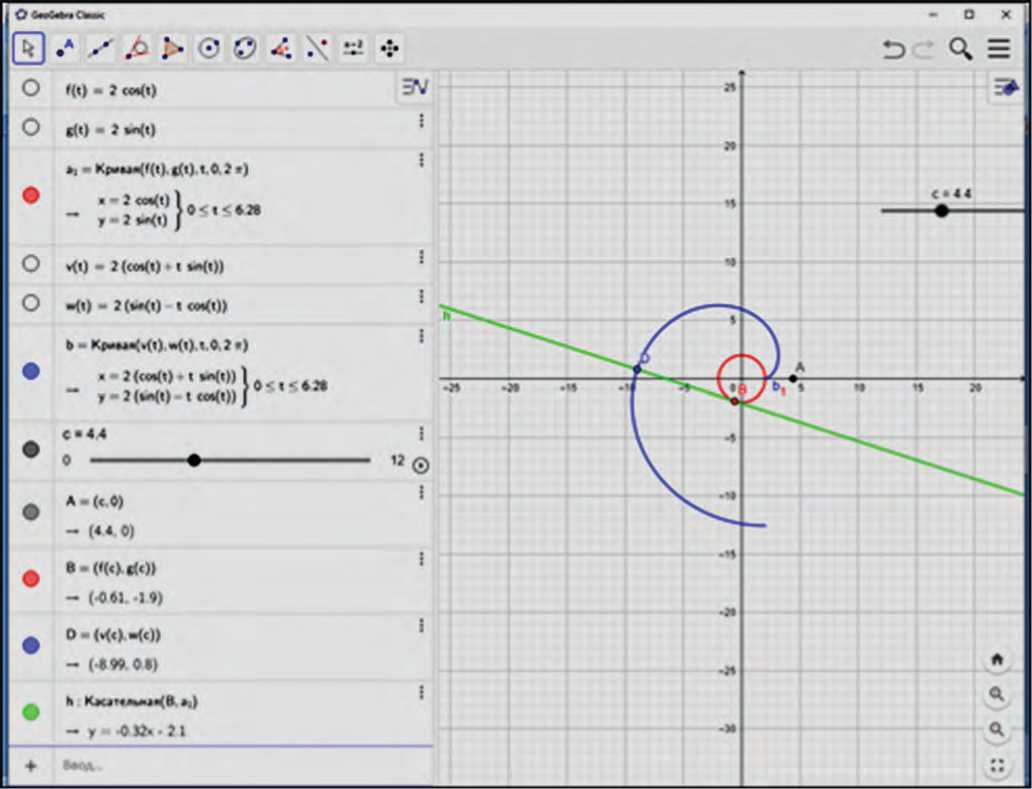This screenshot has height=789, width=1032.
Task: Select the B = (f(c), g(c)) definition
Action: pos(111,569)
